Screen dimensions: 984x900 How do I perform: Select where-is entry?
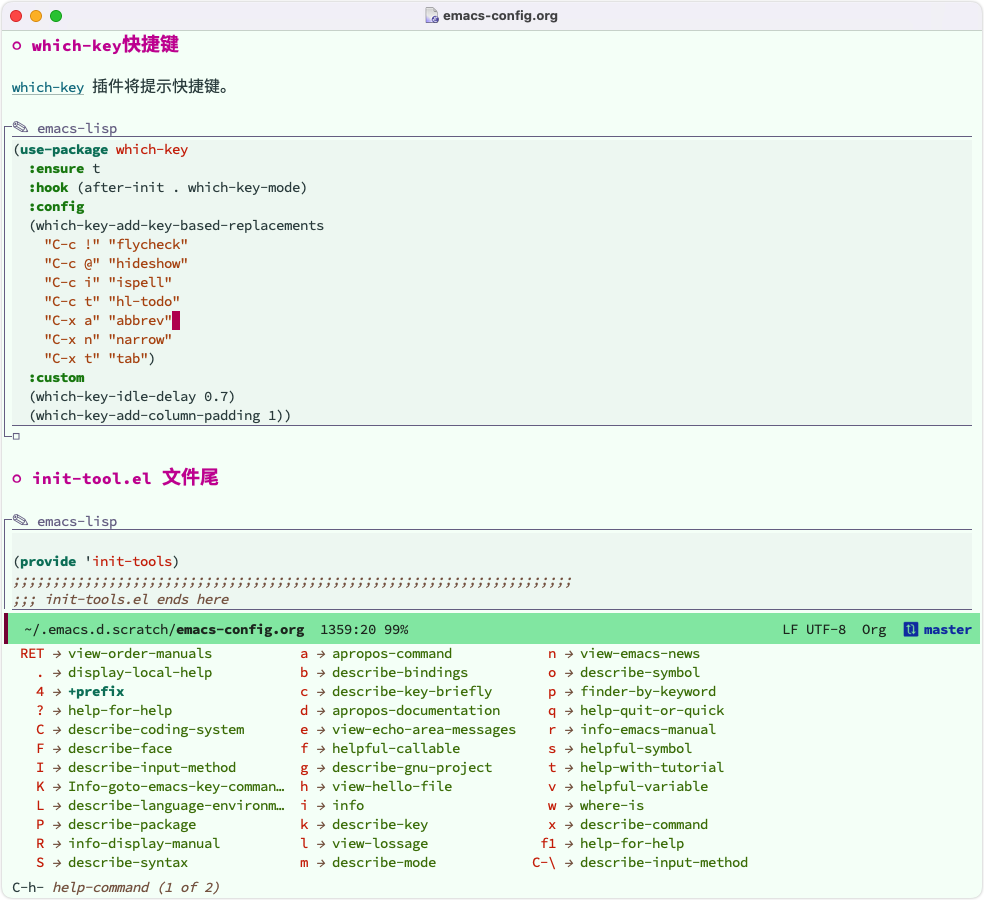click(612, 805)
